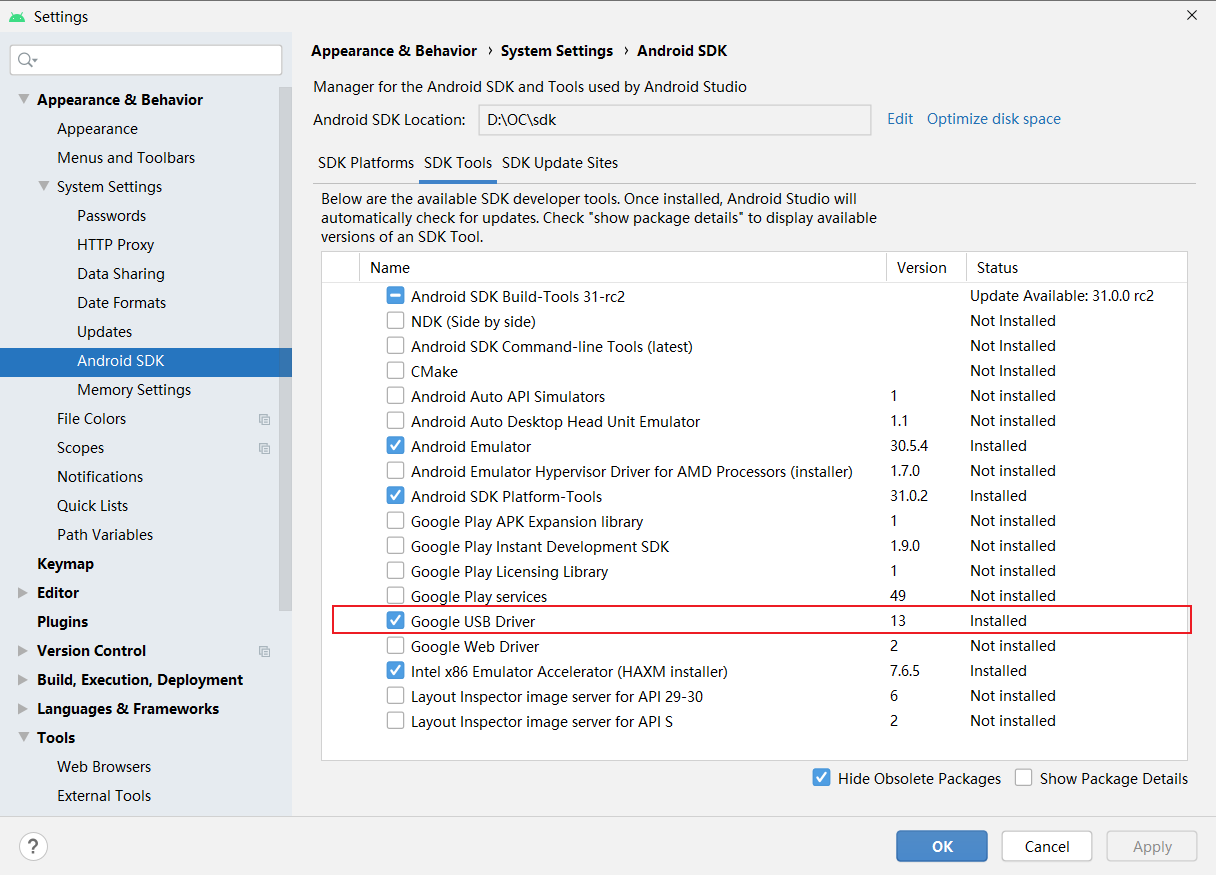Uncheck the Google USB Driver checkbox
Viewport: 1216px width, 875px height.
[395, 621]
